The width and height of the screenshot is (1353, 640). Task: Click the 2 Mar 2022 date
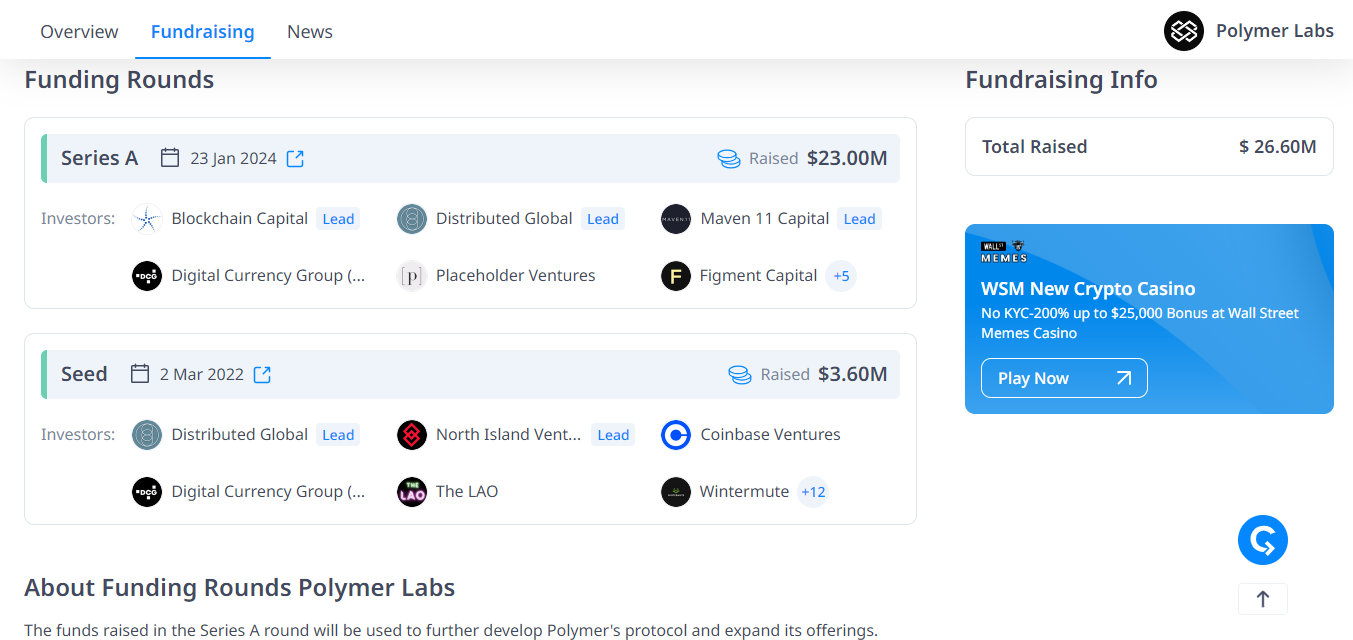click(202, 374)
